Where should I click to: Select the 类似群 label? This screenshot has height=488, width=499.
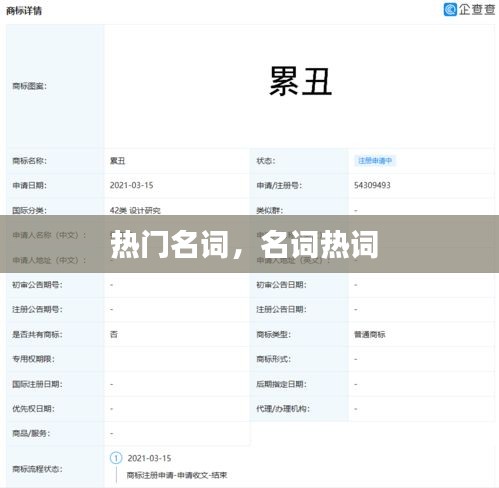(269, 210)
